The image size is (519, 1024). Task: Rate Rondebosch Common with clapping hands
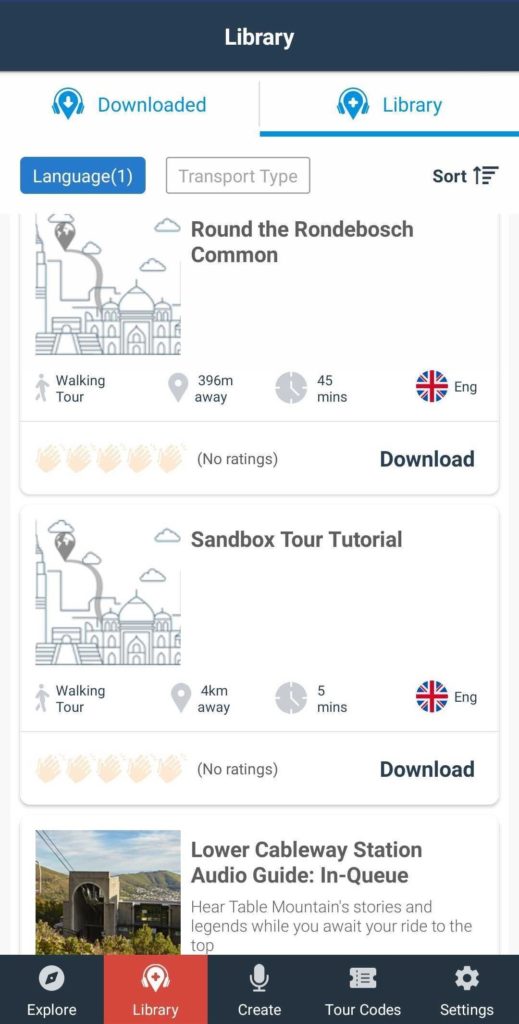[x=110, y=458]
